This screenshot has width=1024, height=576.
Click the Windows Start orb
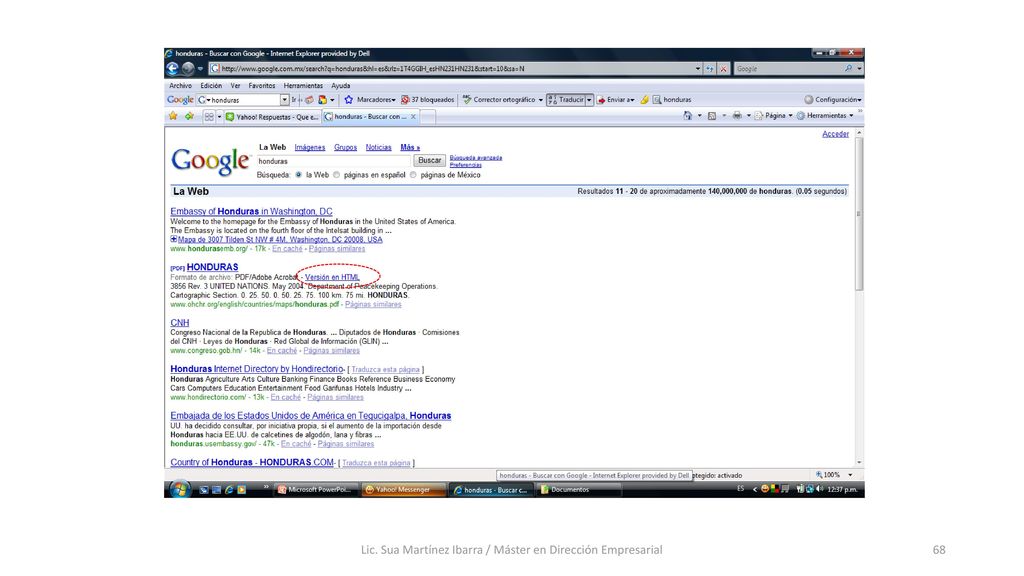point(179,489)
